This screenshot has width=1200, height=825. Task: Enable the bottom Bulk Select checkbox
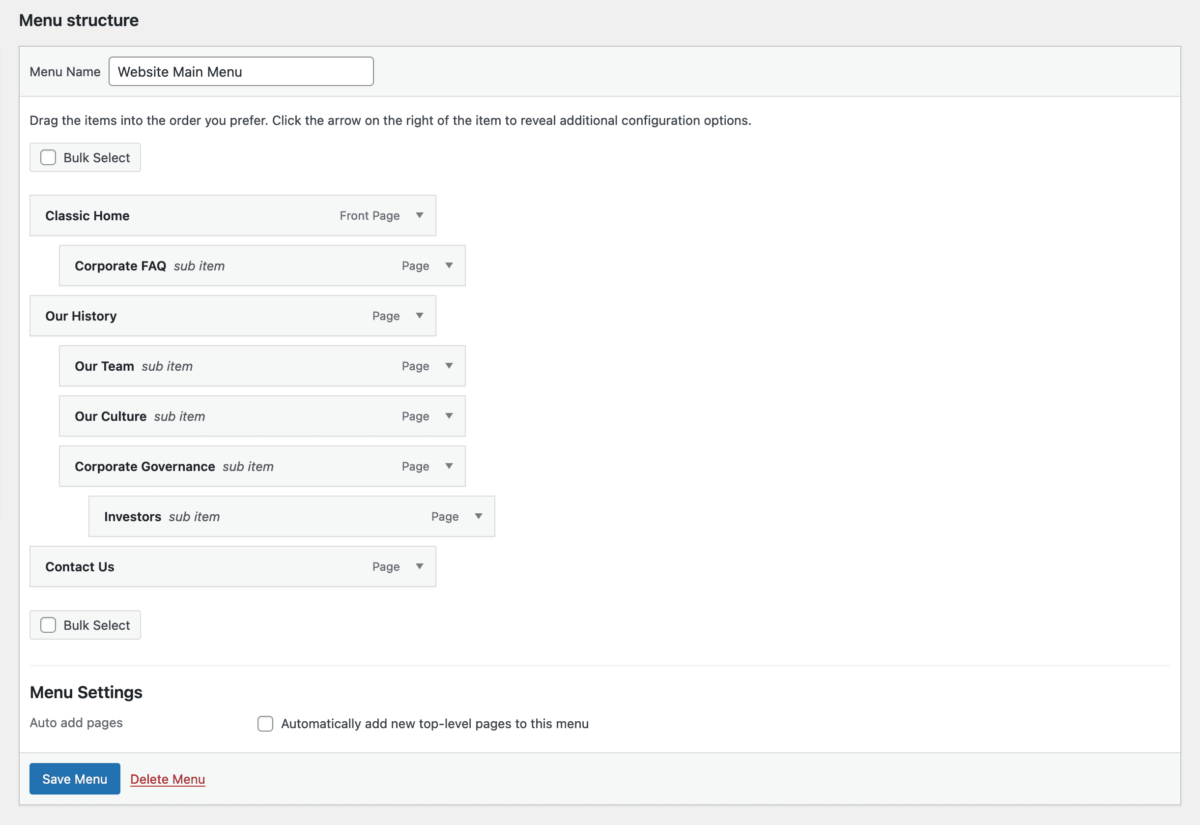tap(47, 624)
